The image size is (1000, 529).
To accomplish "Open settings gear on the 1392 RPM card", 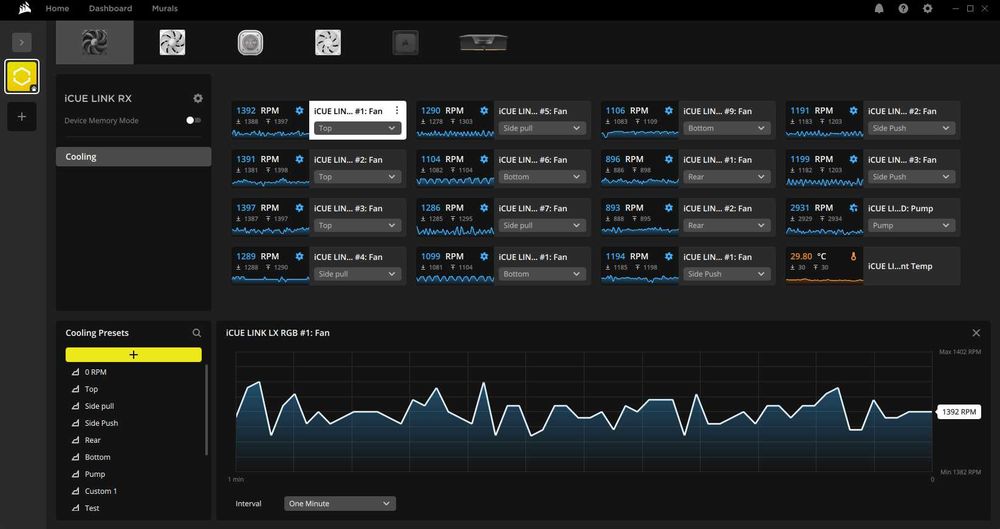I will [x=299, y=110].
